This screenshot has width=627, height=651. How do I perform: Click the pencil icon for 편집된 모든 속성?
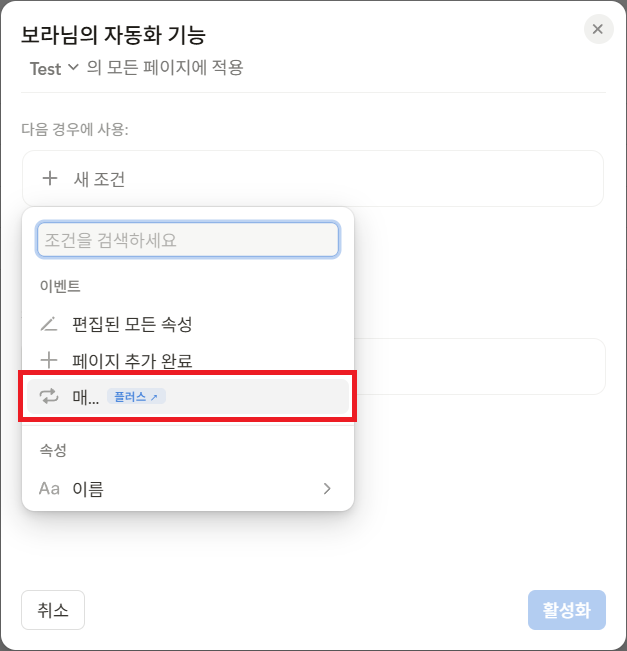[49, 324]
